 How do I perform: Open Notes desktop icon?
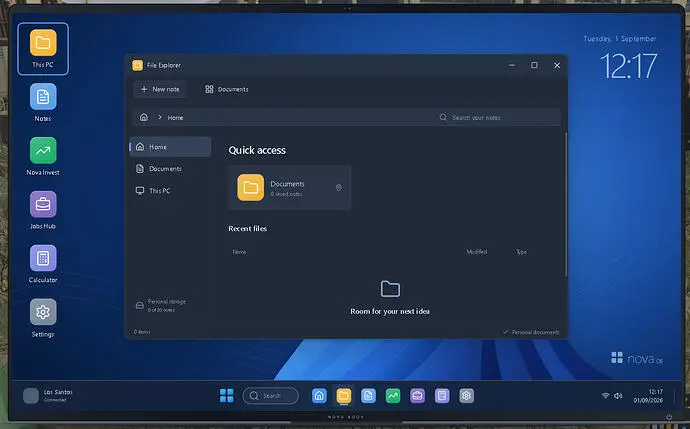point(43,102)
